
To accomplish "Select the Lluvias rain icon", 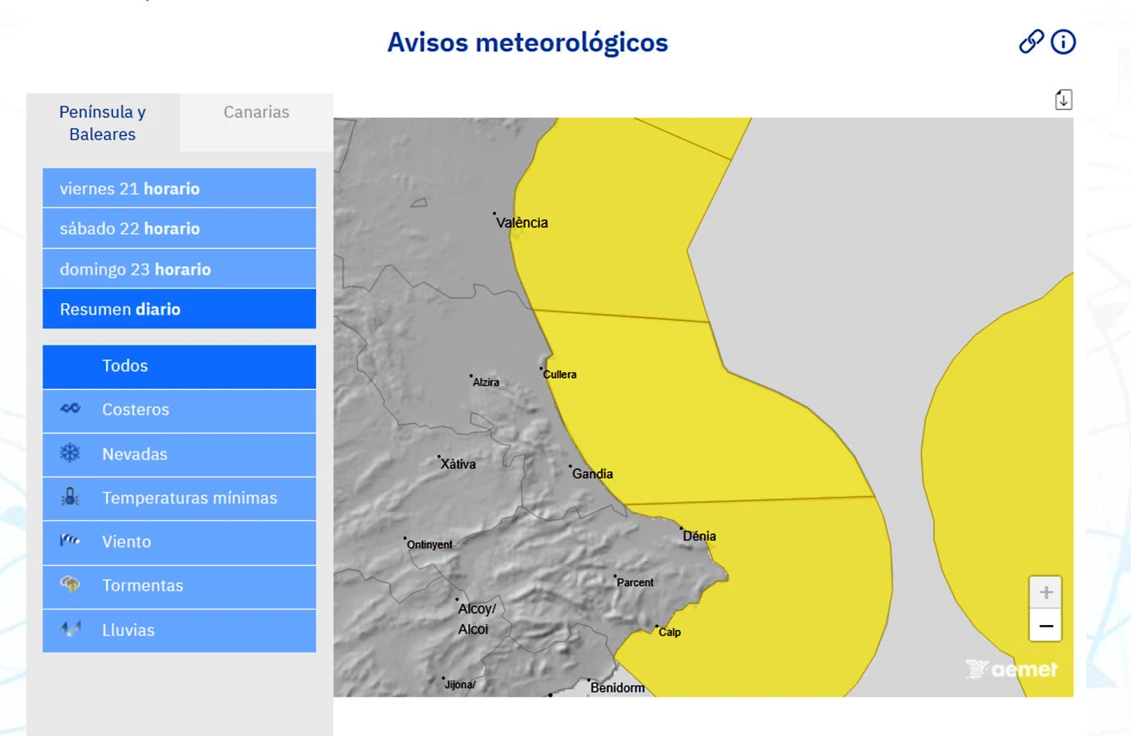I will click(70, 629).
